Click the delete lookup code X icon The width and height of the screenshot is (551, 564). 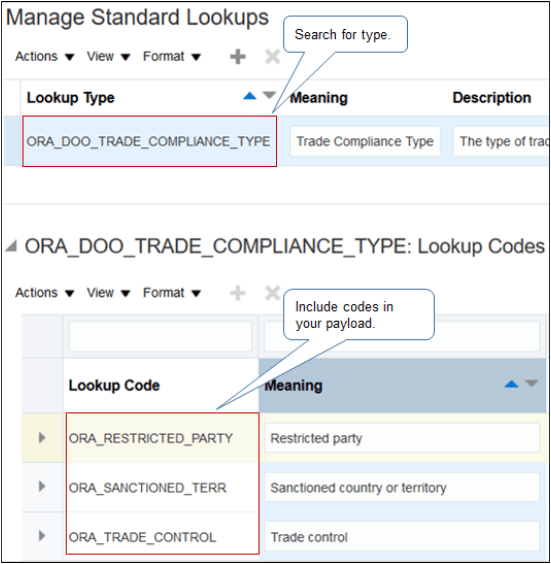click(x=272, y=293)
